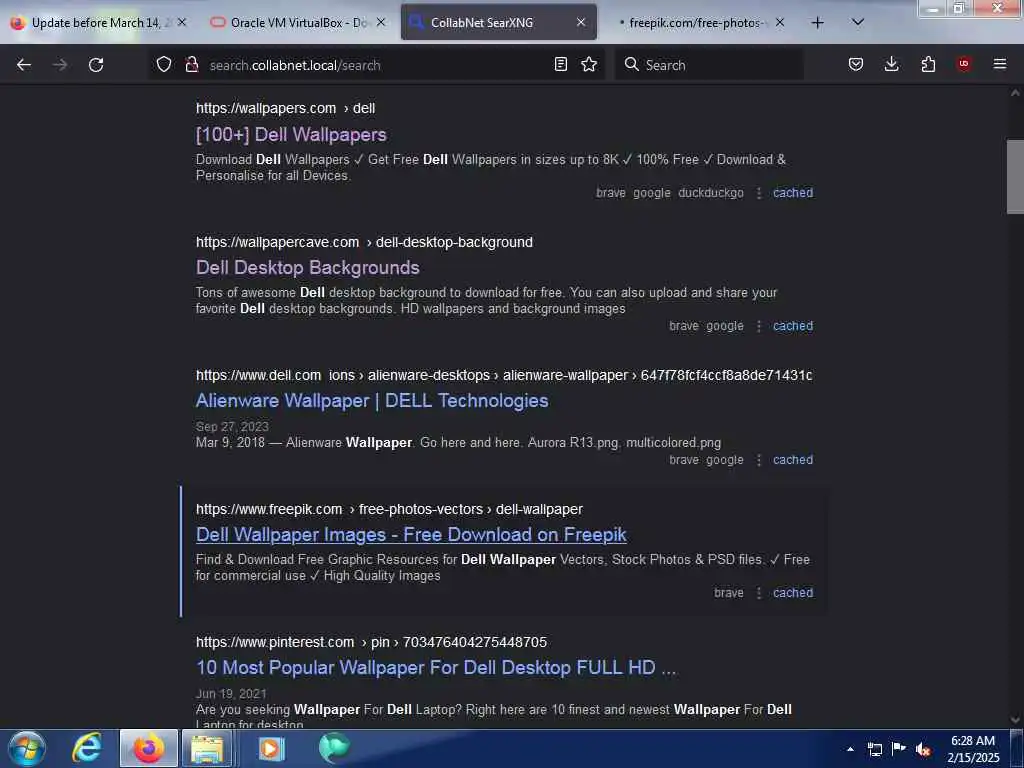
Task: List all tabs with the chevron
Action: pyautogui.click(x=858, y=22)
